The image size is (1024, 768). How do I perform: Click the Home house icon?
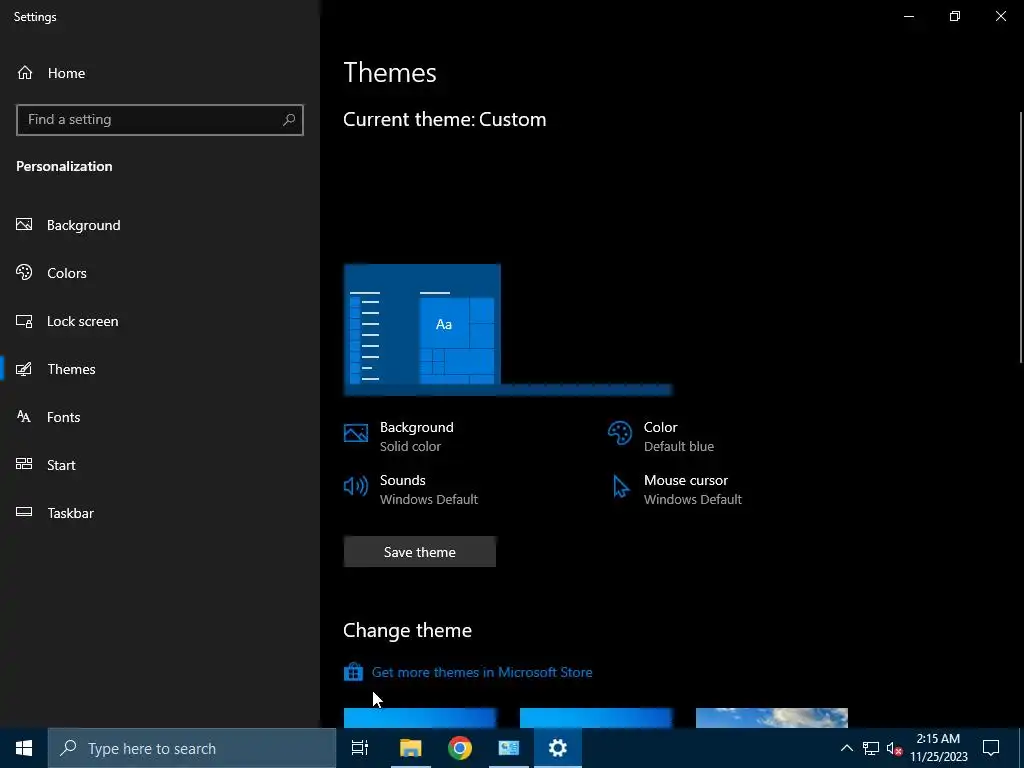pos(25,72)
